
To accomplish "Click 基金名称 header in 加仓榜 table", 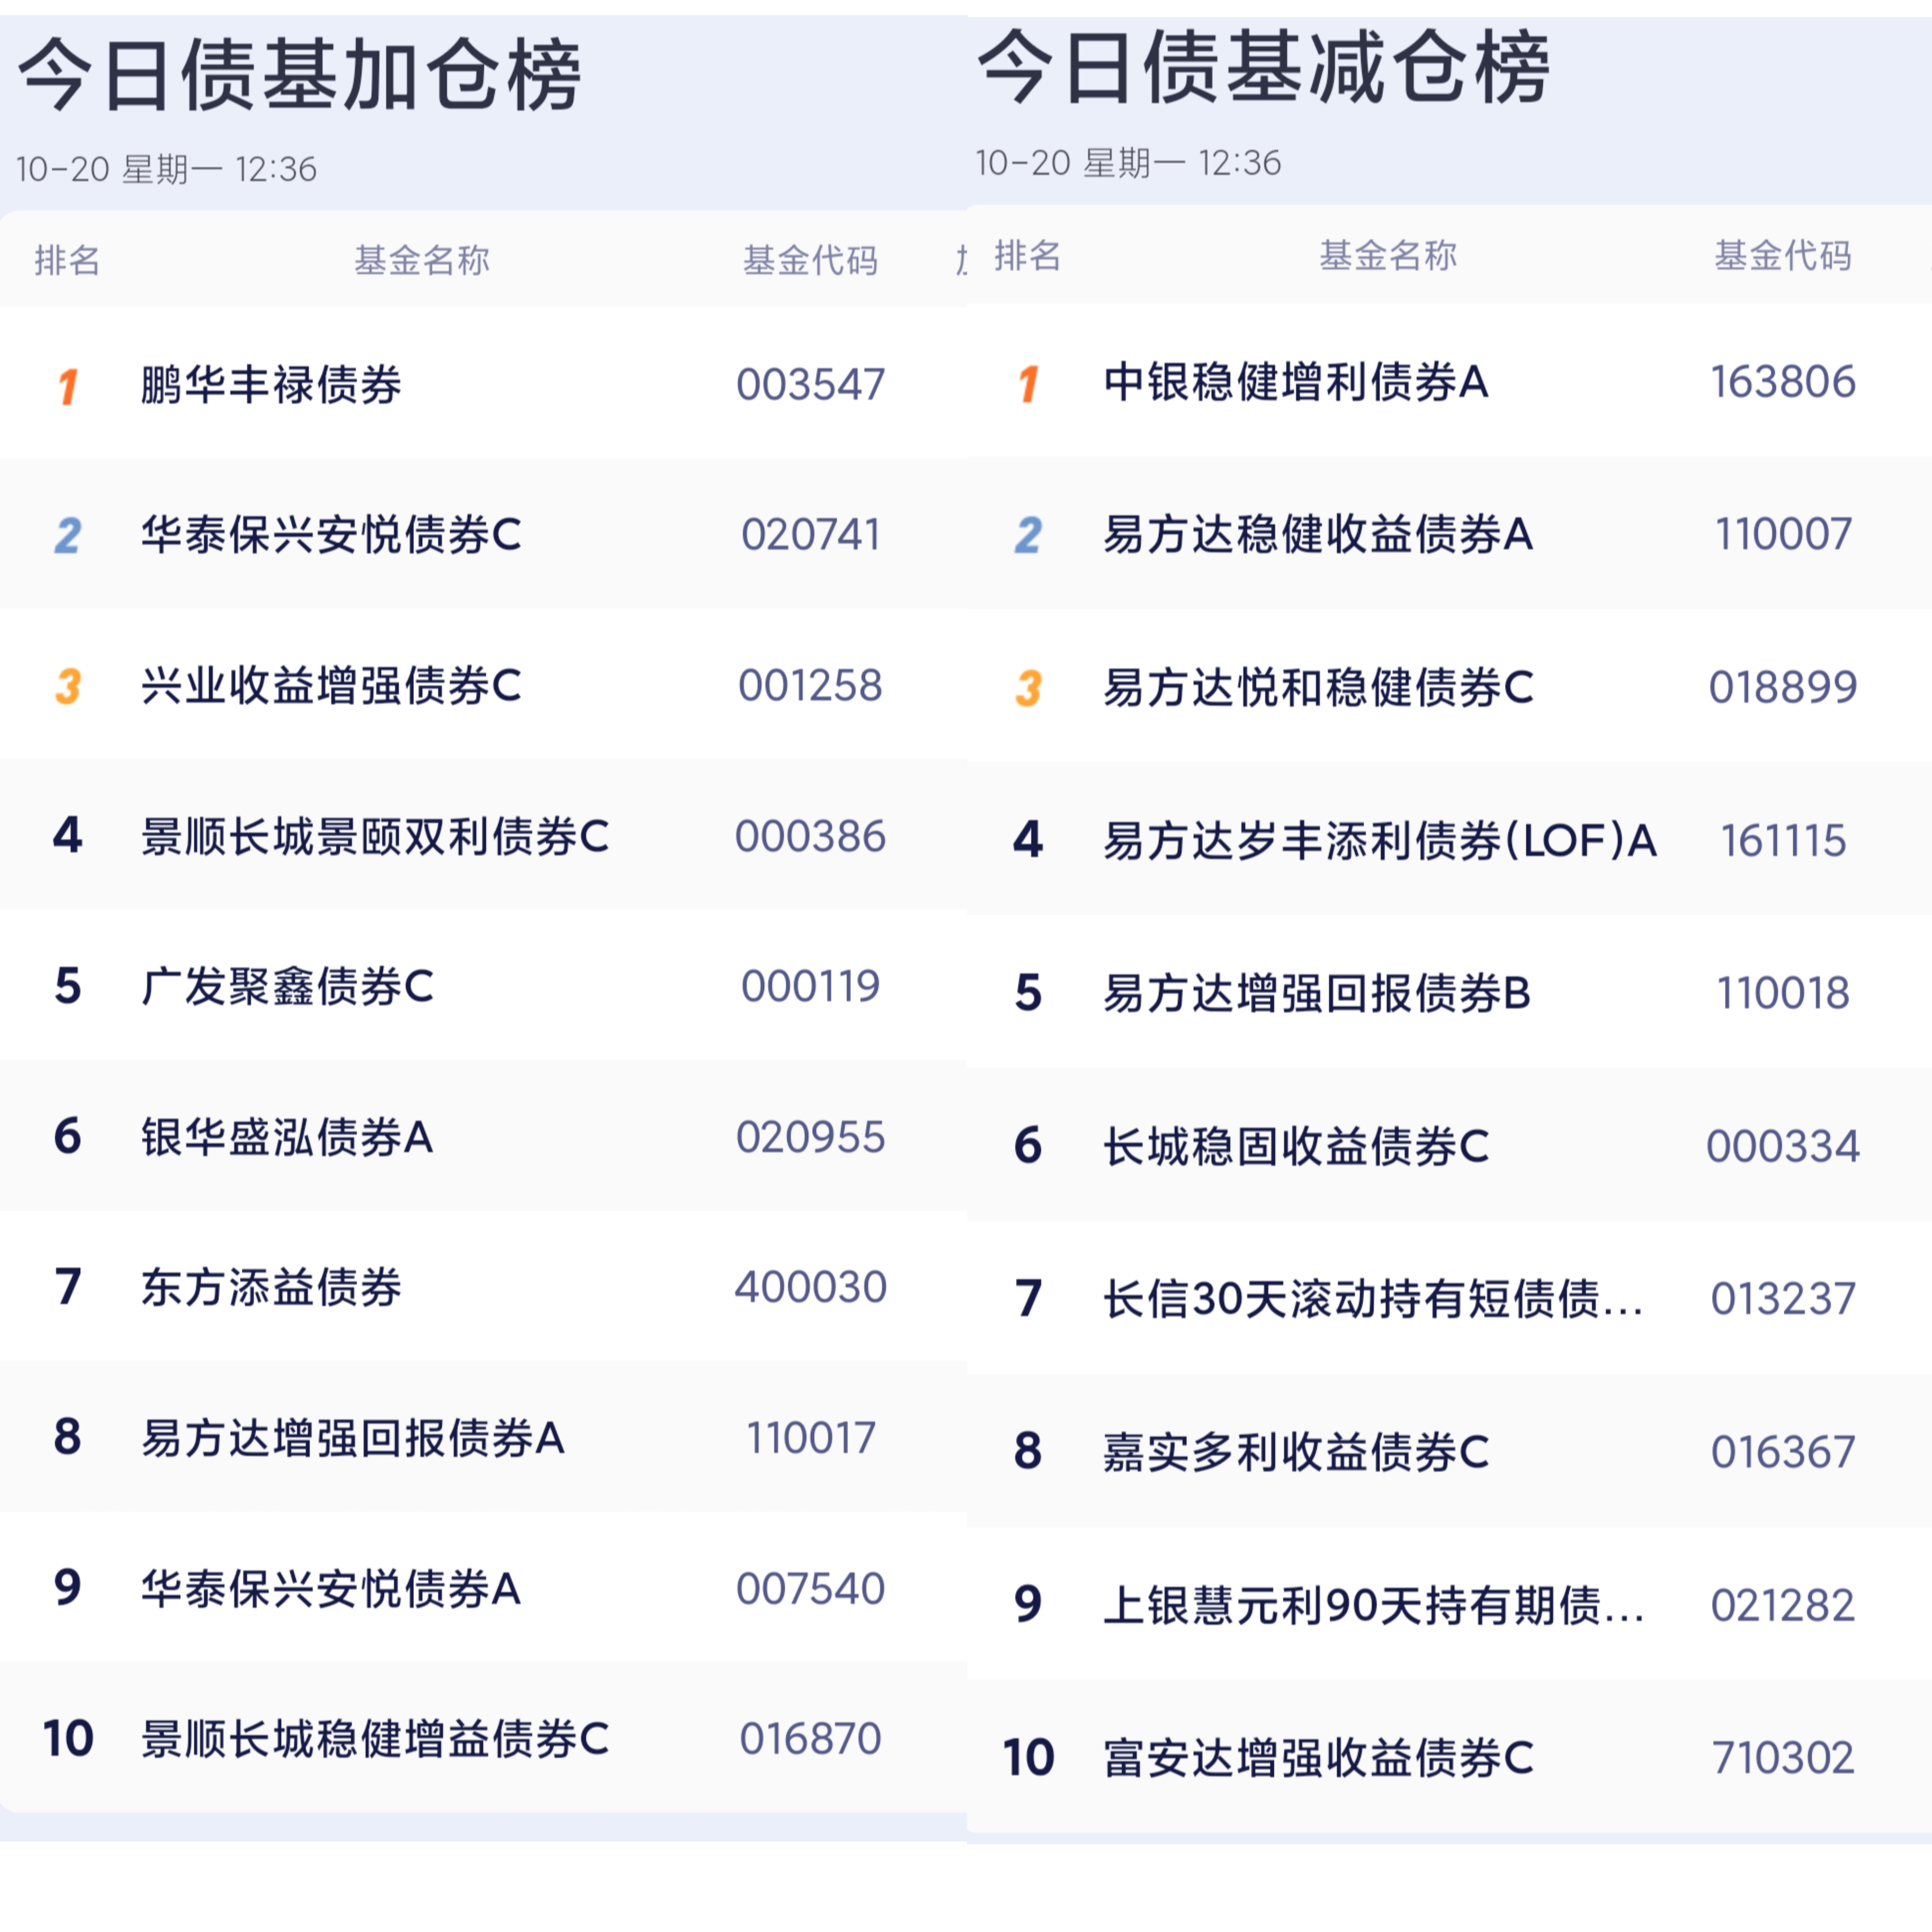I will (422, 260).
